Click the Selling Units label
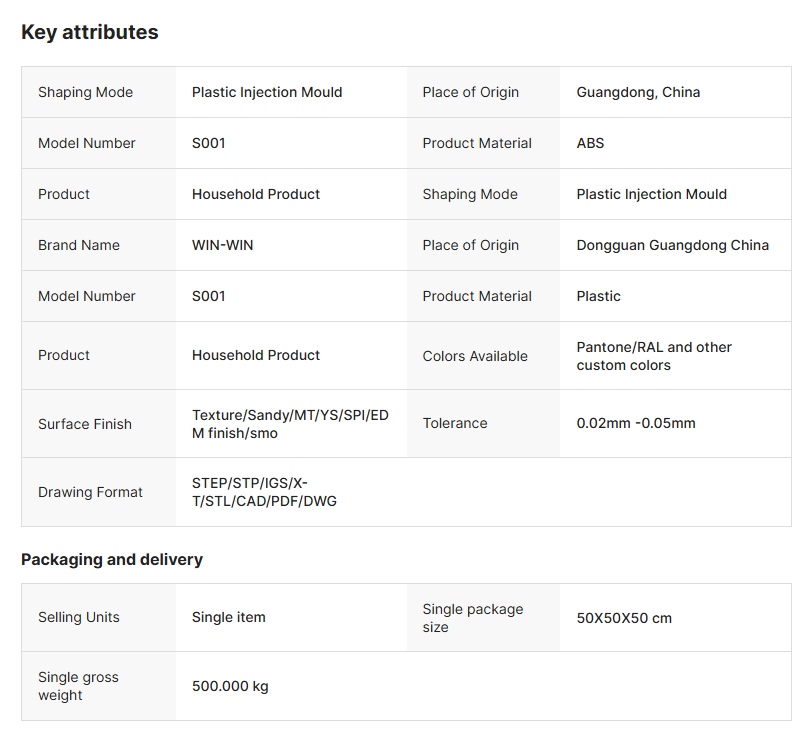 click(x=79, y=617)
